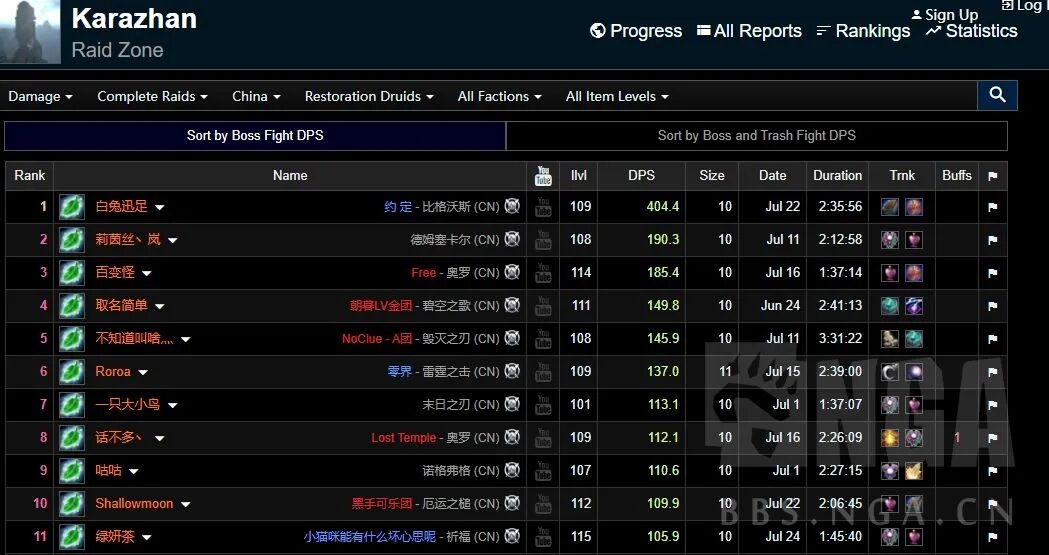Open player 白兔迅足 profile link

coord(121,206)
